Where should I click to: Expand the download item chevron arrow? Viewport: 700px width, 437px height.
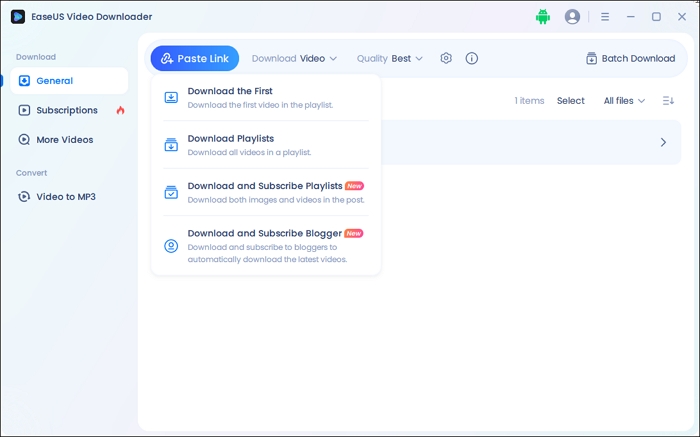(663, 142)
